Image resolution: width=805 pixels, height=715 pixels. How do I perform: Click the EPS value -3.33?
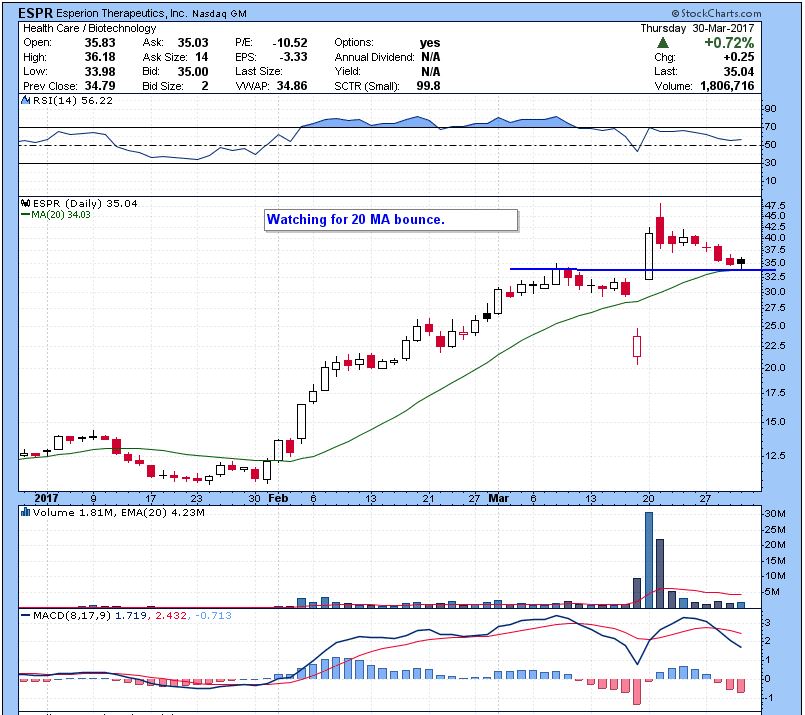(x=293, y=57)
